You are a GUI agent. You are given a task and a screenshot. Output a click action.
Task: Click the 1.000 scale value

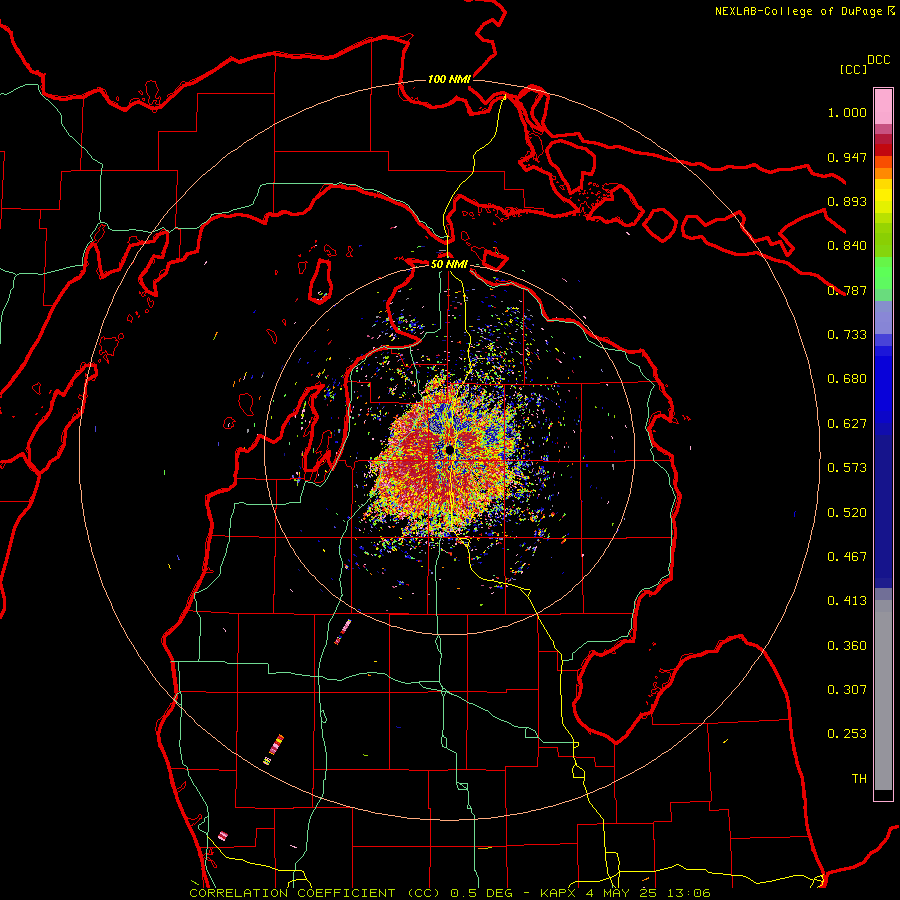tap(847, 112)
